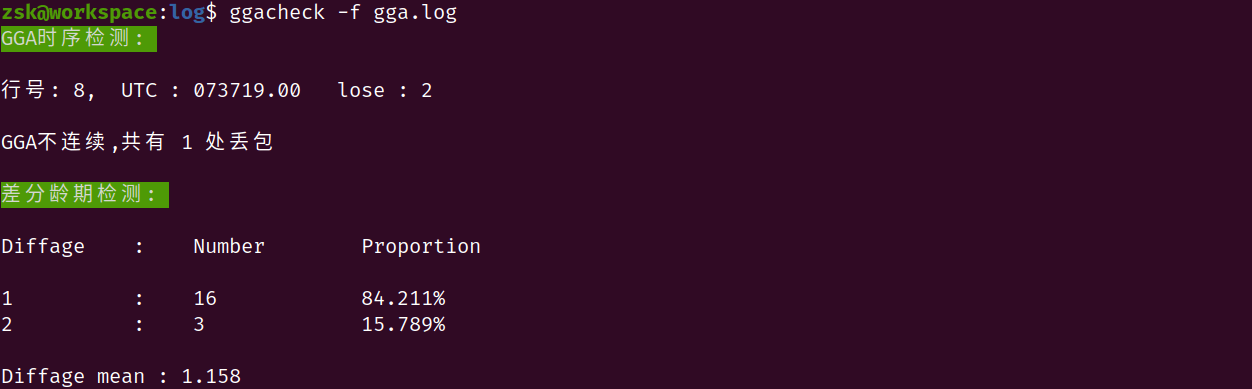Click the UTC value 073719.00
This screenshot has height=389, width=1252.
(247, 91)
